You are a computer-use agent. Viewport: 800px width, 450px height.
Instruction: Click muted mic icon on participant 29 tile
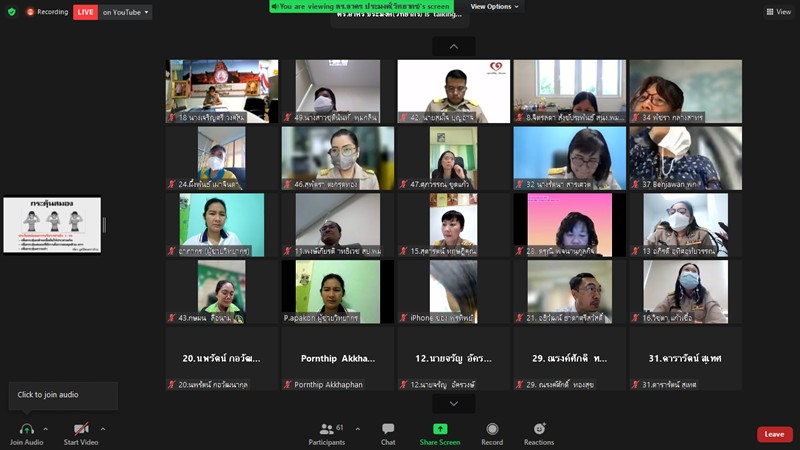[x=520, y=385]
